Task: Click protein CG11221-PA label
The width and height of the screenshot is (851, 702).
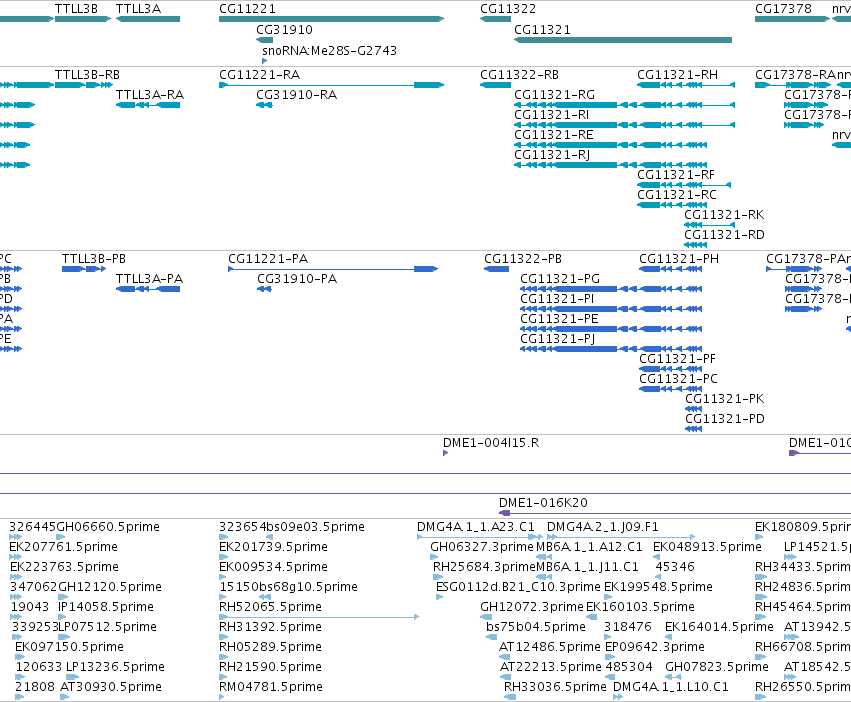Action: [268, 258]
